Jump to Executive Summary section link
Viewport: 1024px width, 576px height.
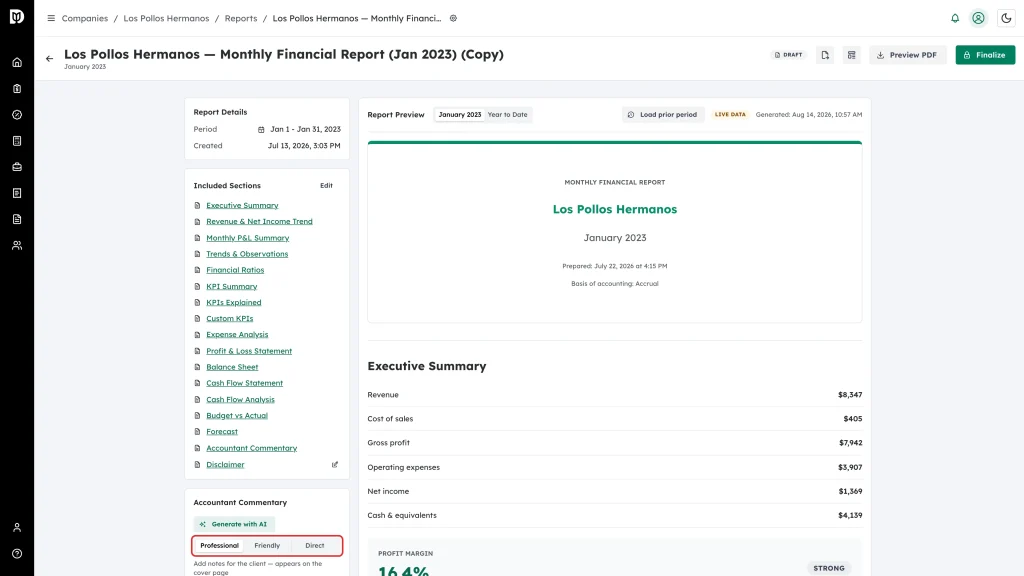[x=242, y=205]
